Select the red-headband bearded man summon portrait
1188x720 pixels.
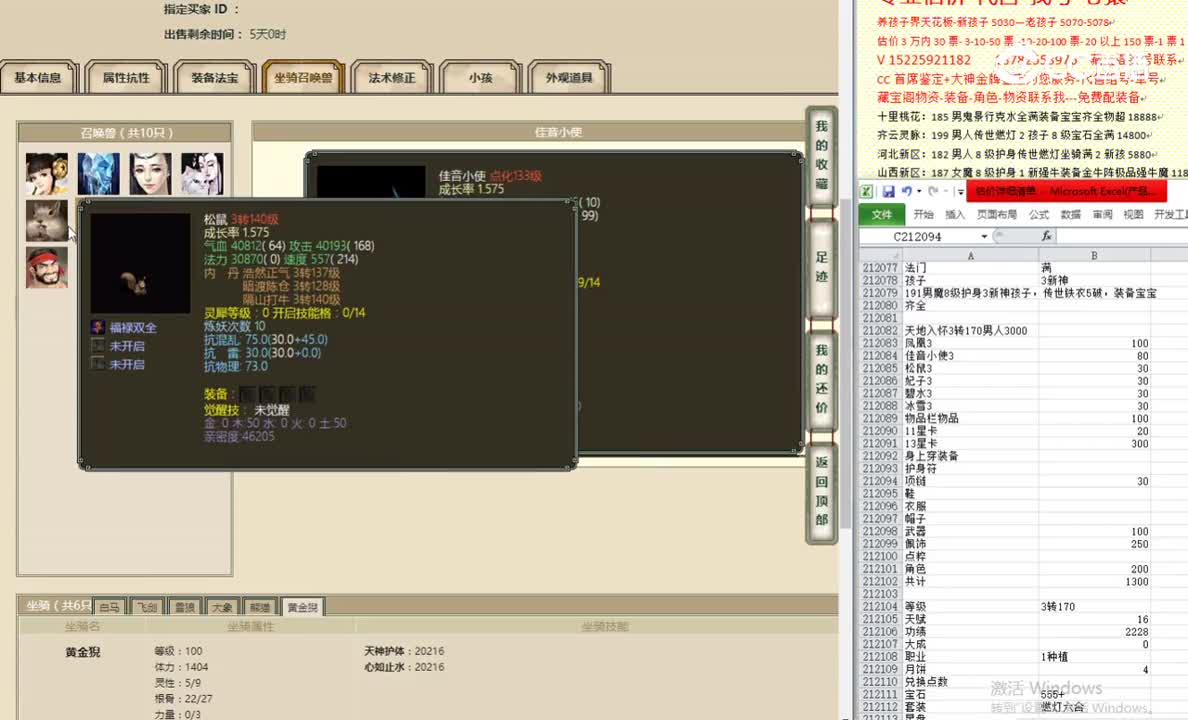click(47, 268)
